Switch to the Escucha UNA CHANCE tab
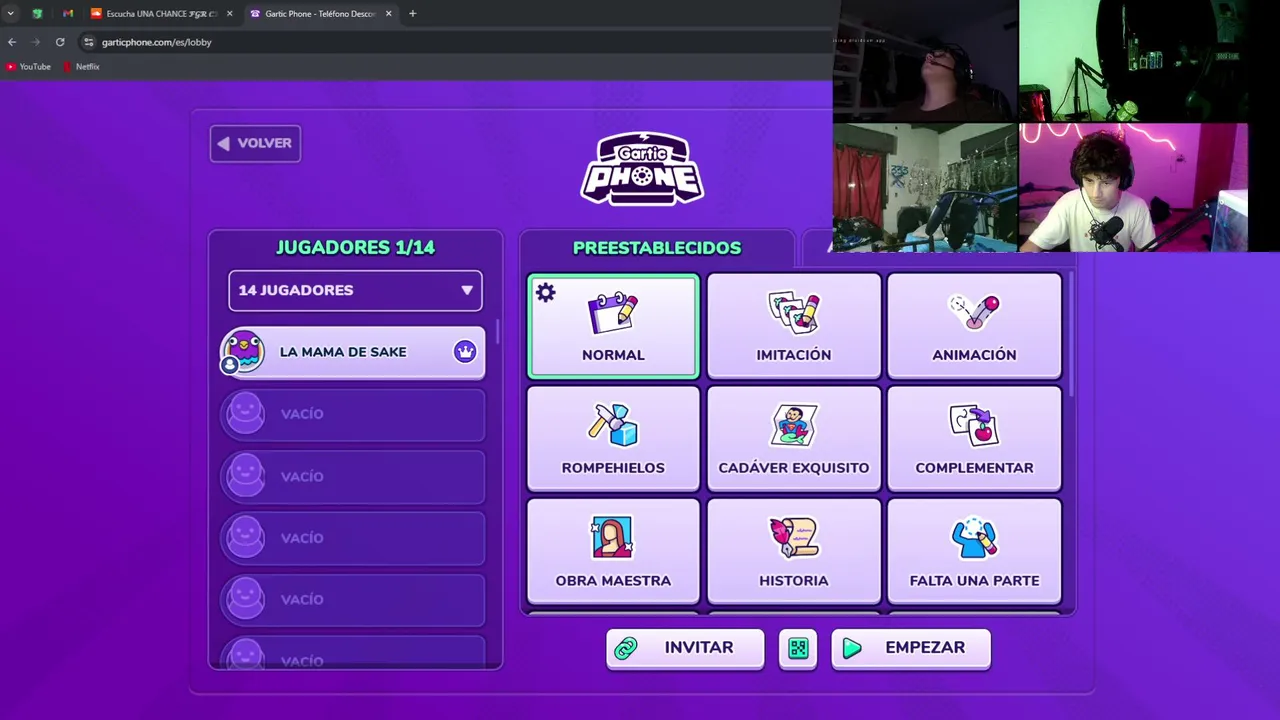The height and width of the screenshot is (720, 1280). click(x=160, y=13)
